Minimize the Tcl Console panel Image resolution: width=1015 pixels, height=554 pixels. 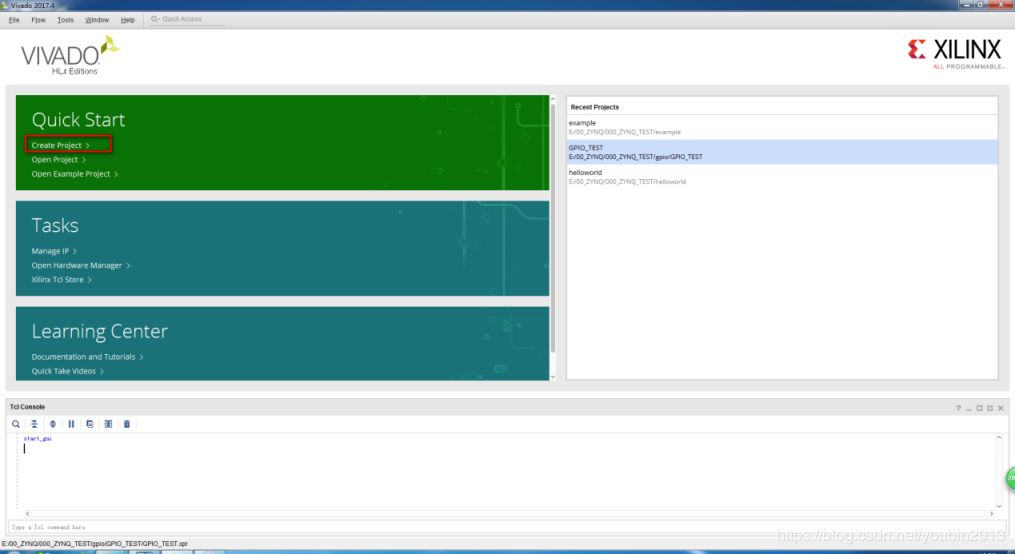[x=969, y=408]
